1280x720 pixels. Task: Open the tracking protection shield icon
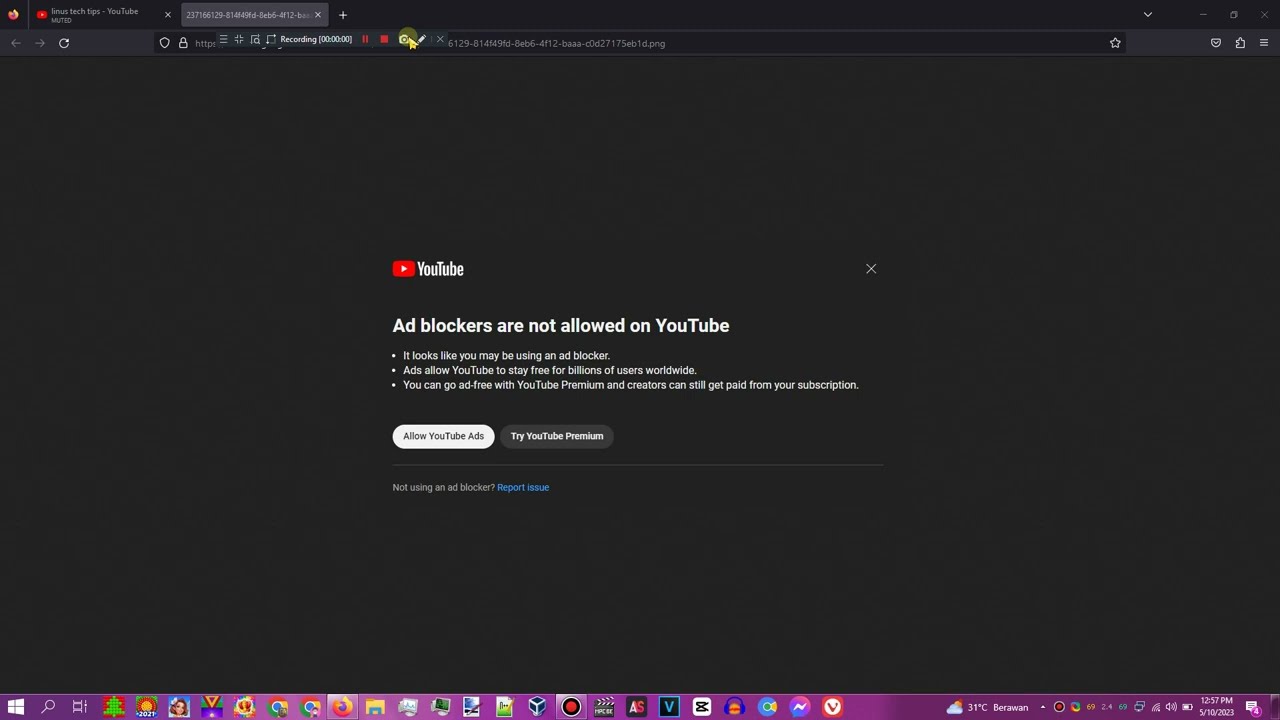pos(165,43)
